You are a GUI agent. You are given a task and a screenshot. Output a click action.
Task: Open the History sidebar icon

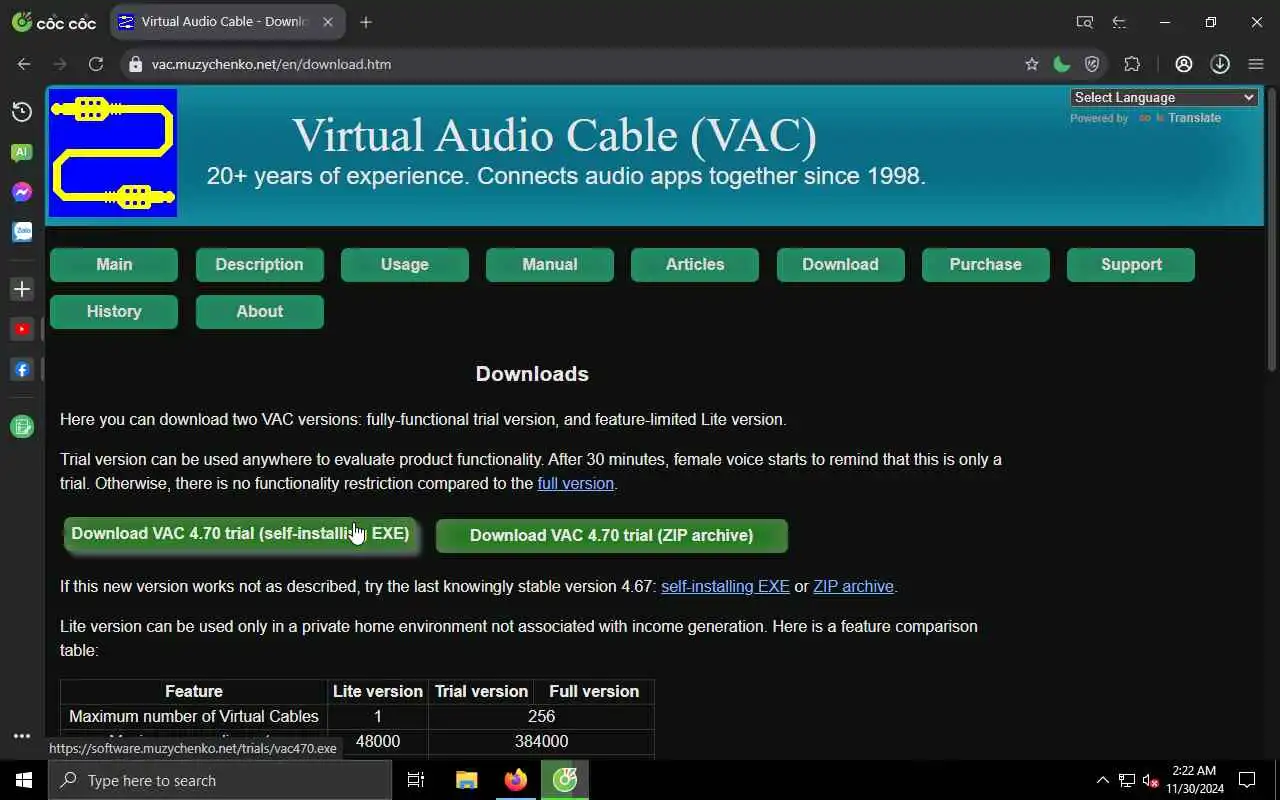click(x=22, y=112)
